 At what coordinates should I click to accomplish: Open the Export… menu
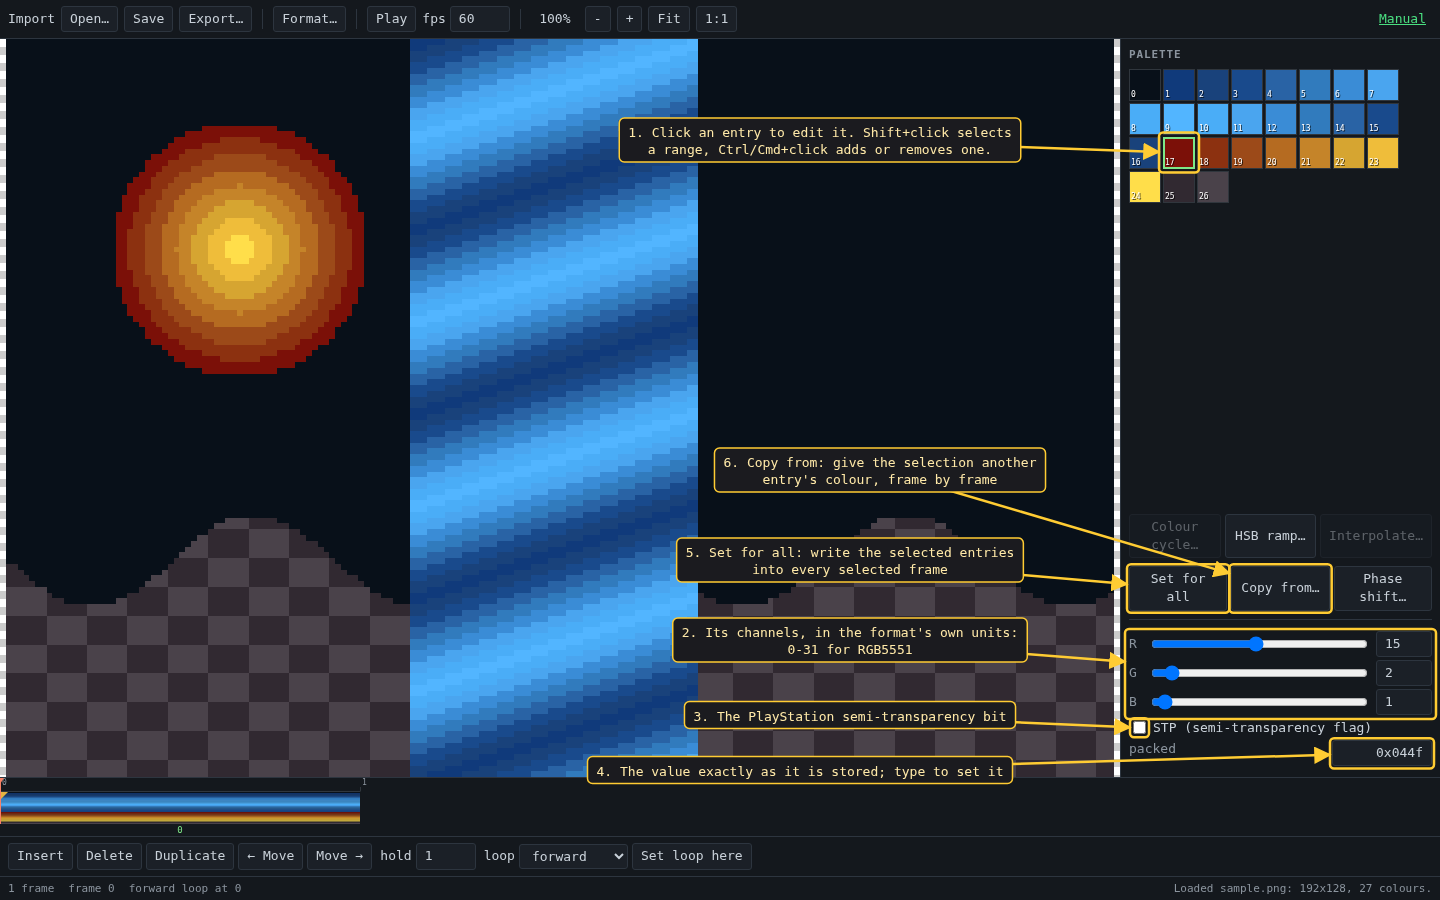click(x=215, y=19)
